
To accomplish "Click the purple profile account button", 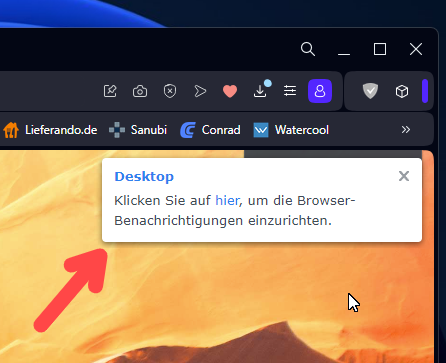I will click(320, 91).
